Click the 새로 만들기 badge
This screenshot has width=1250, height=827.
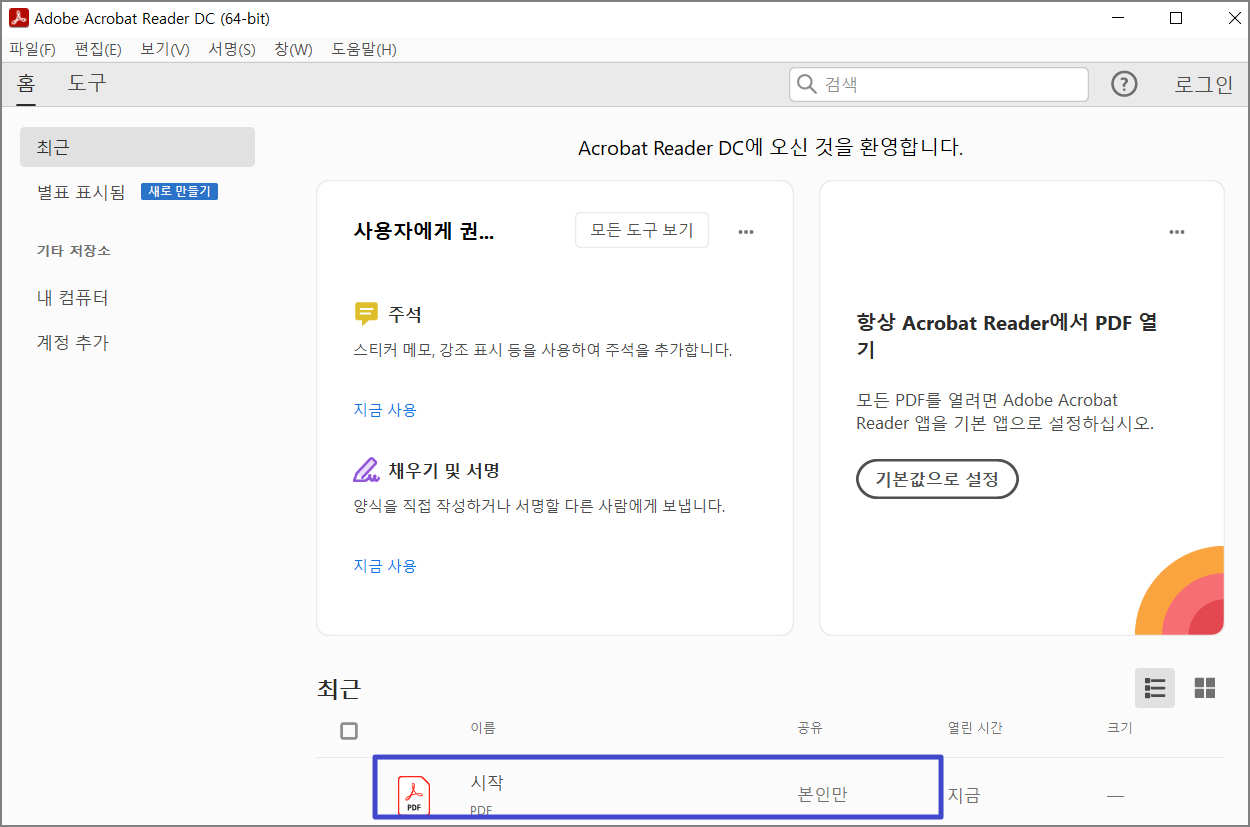[179, 191]
